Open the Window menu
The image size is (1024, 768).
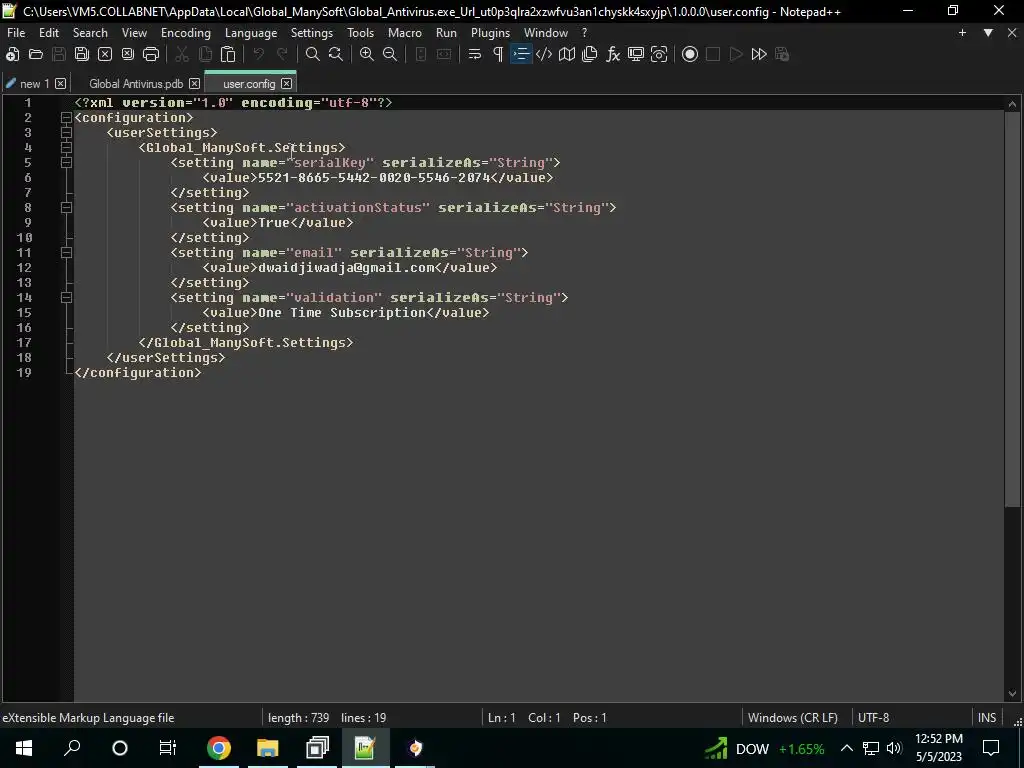pyautogui.click(x=545, y=33)
